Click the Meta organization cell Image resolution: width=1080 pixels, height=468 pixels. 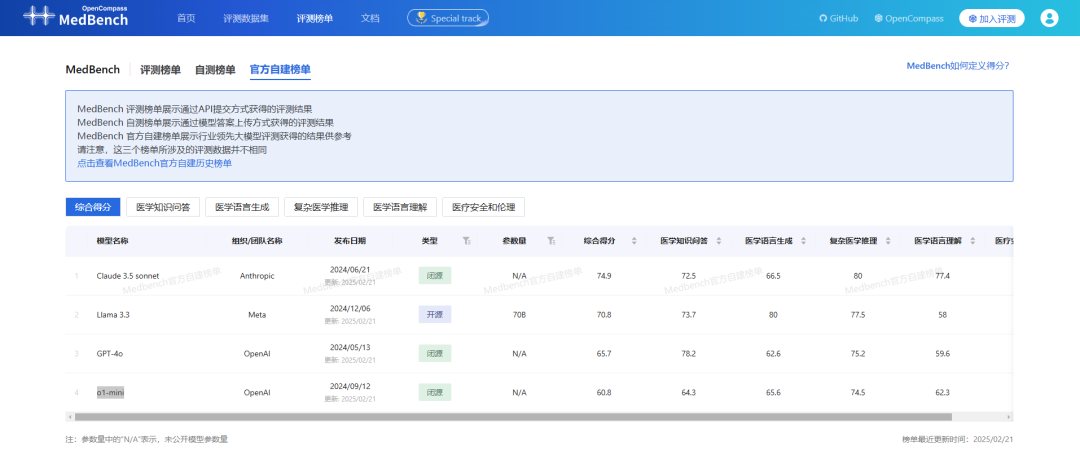pos(257,315)
